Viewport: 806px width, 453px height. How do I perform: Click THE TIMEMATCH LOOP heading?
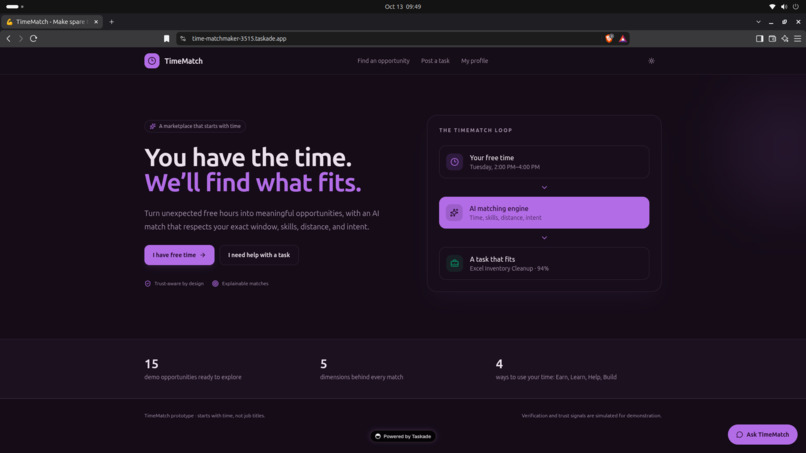tap(475, 130)
